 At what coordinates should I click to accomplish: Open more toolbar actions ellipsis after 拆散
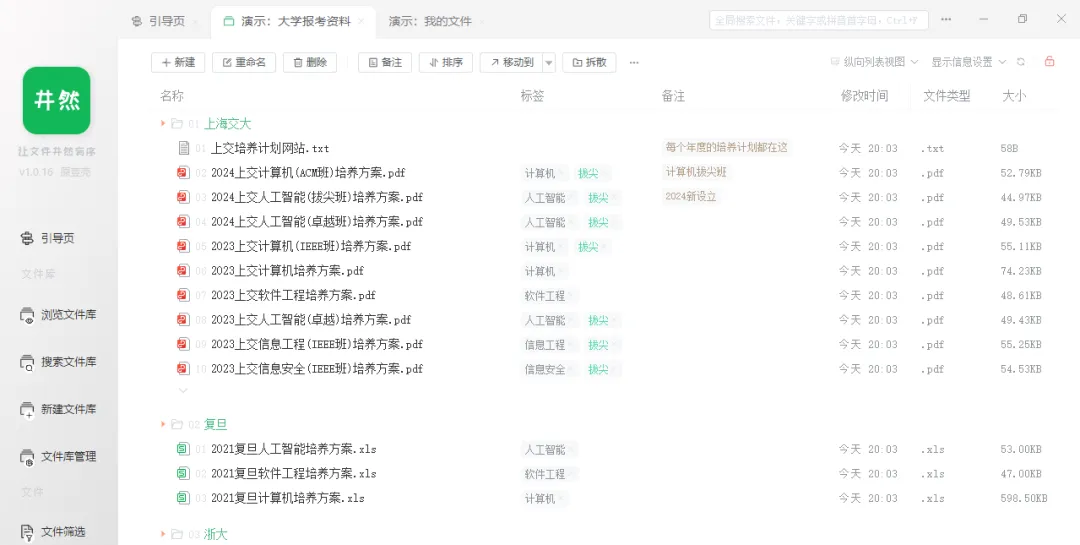pos(634,63)
